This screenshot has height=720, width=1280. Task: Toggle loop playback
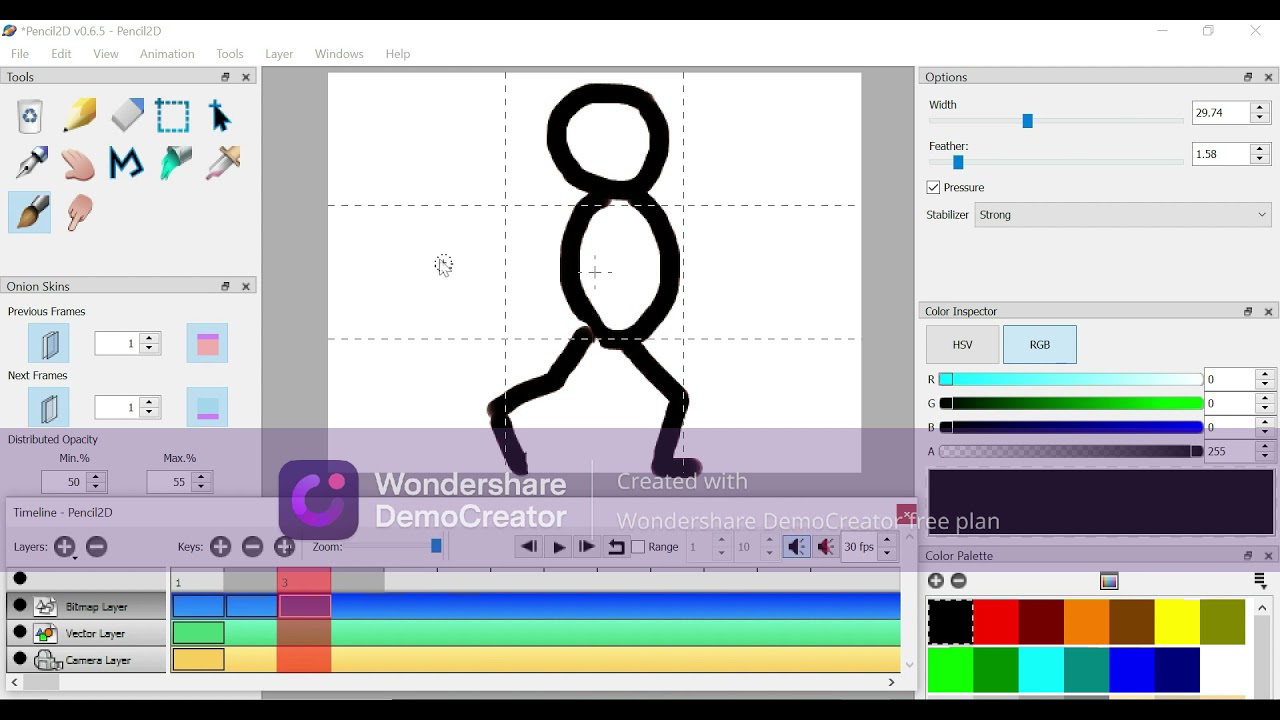click(x=616, y=547)
